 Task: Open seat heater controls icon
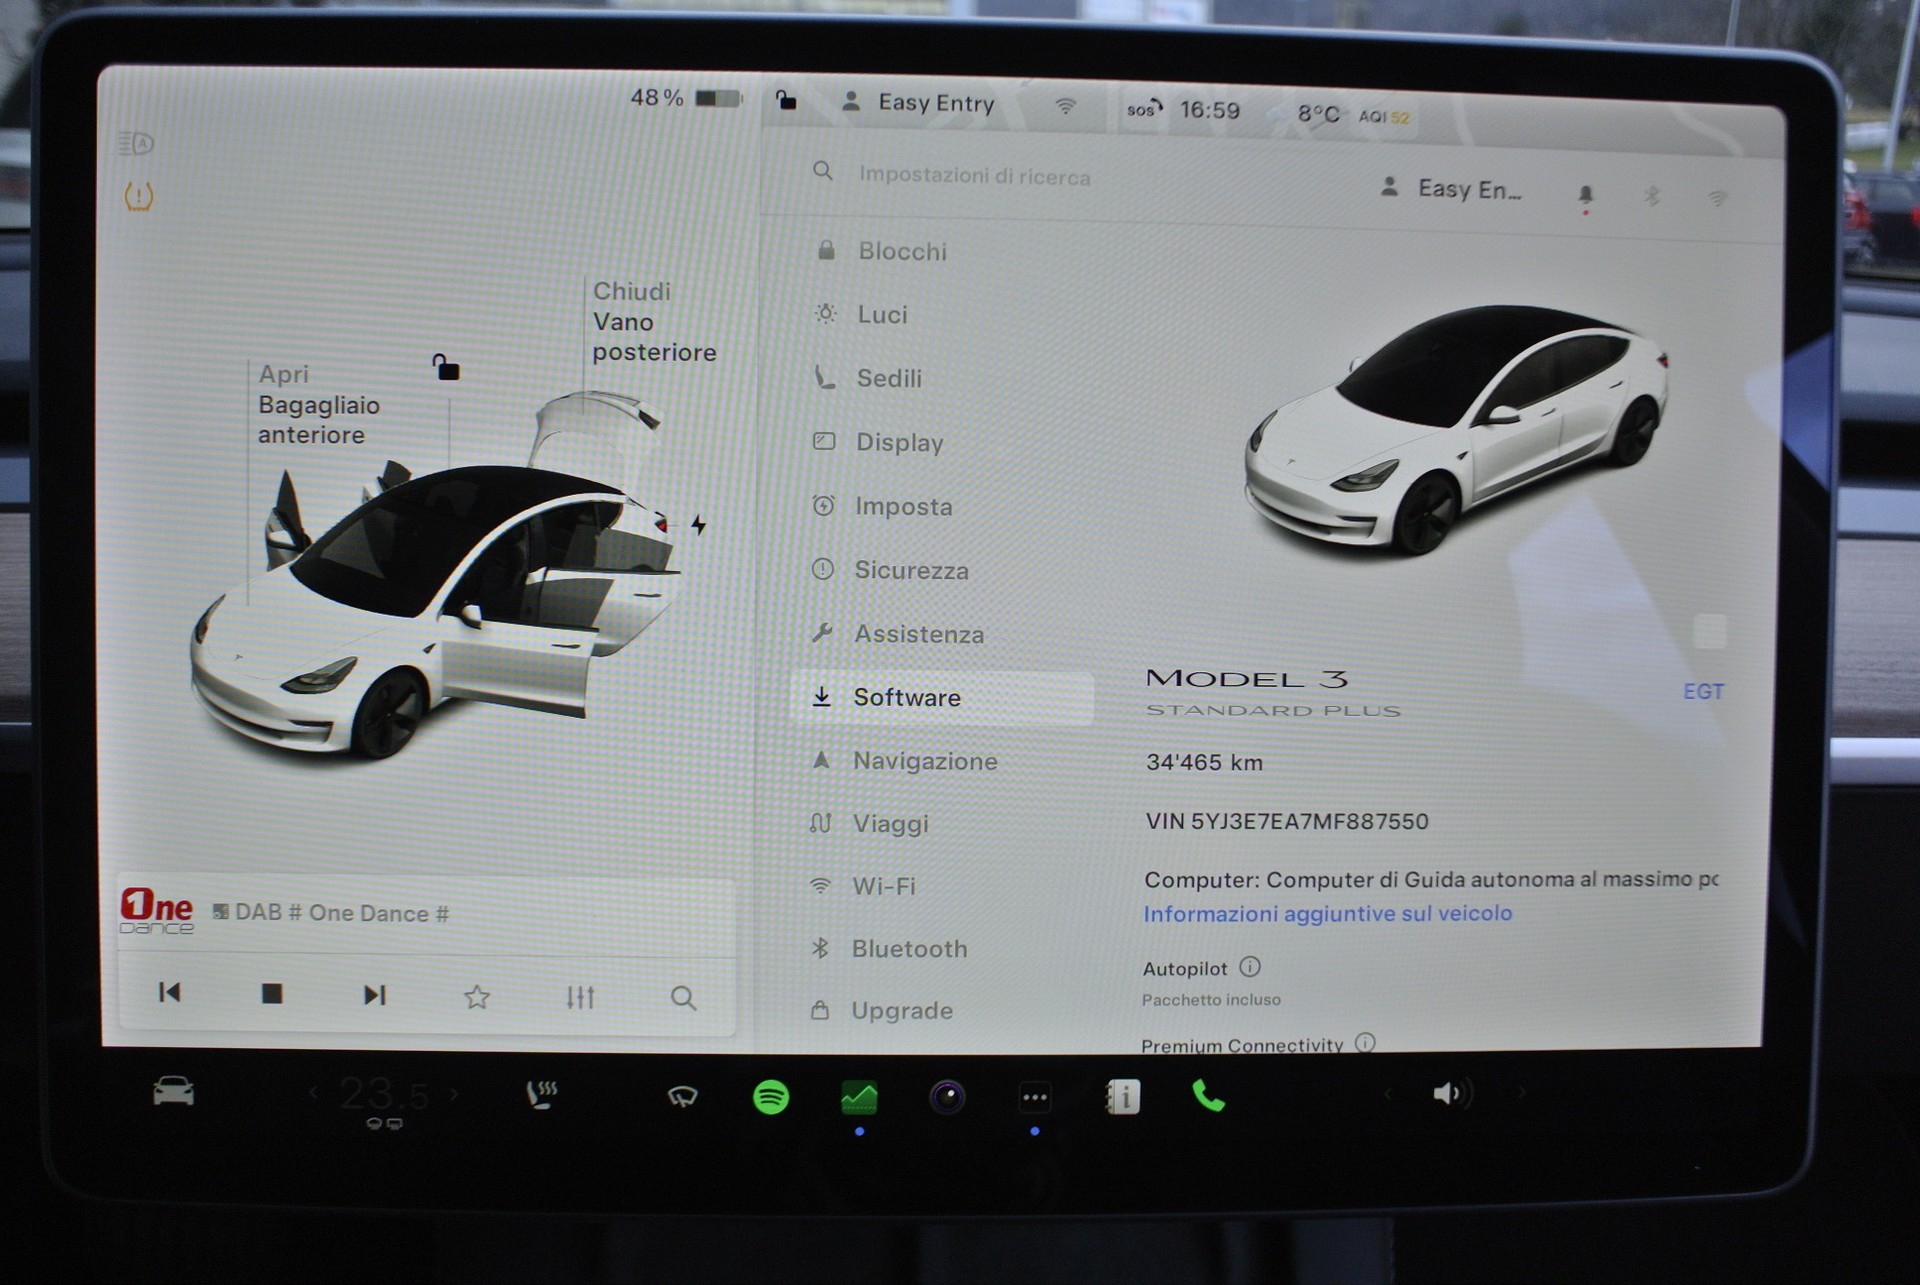coord(541,1094)
